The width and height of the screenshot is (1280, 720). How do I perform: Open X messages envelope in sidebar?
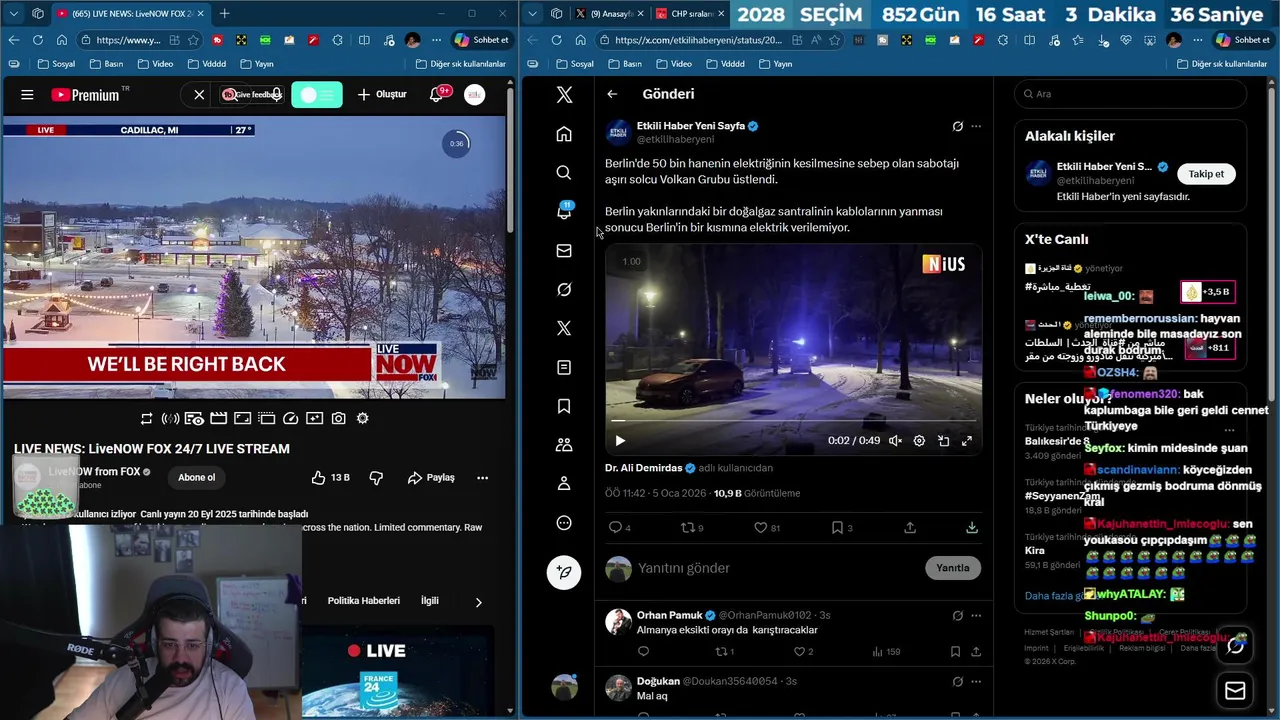(x=564, y=251)
